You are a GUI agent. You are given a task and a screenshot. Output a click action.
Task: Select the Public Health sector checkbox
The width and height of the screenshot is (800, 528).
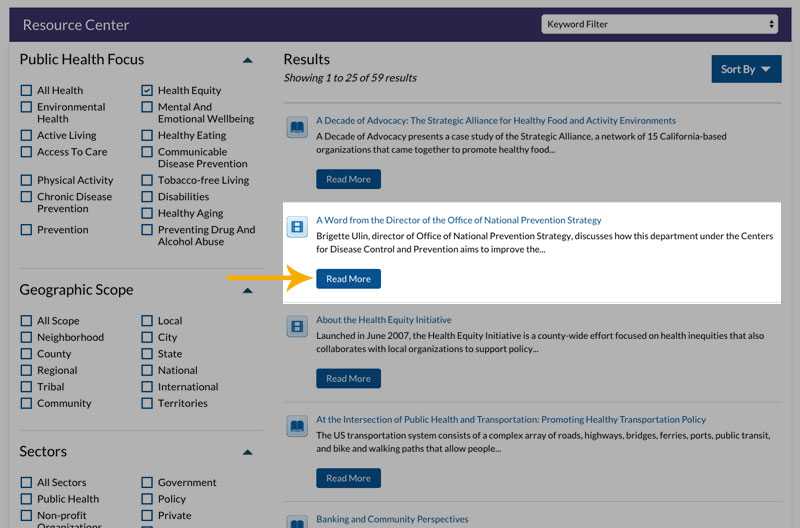click(x=26, y=498)
